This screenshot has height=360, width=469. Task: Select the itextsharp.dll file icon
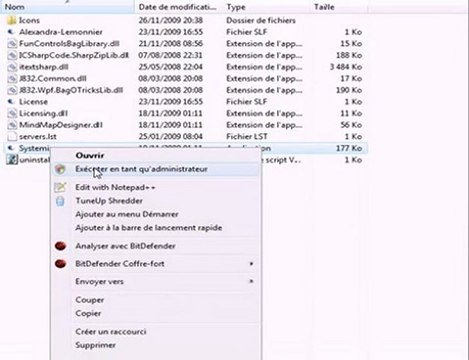pos(12,67)
